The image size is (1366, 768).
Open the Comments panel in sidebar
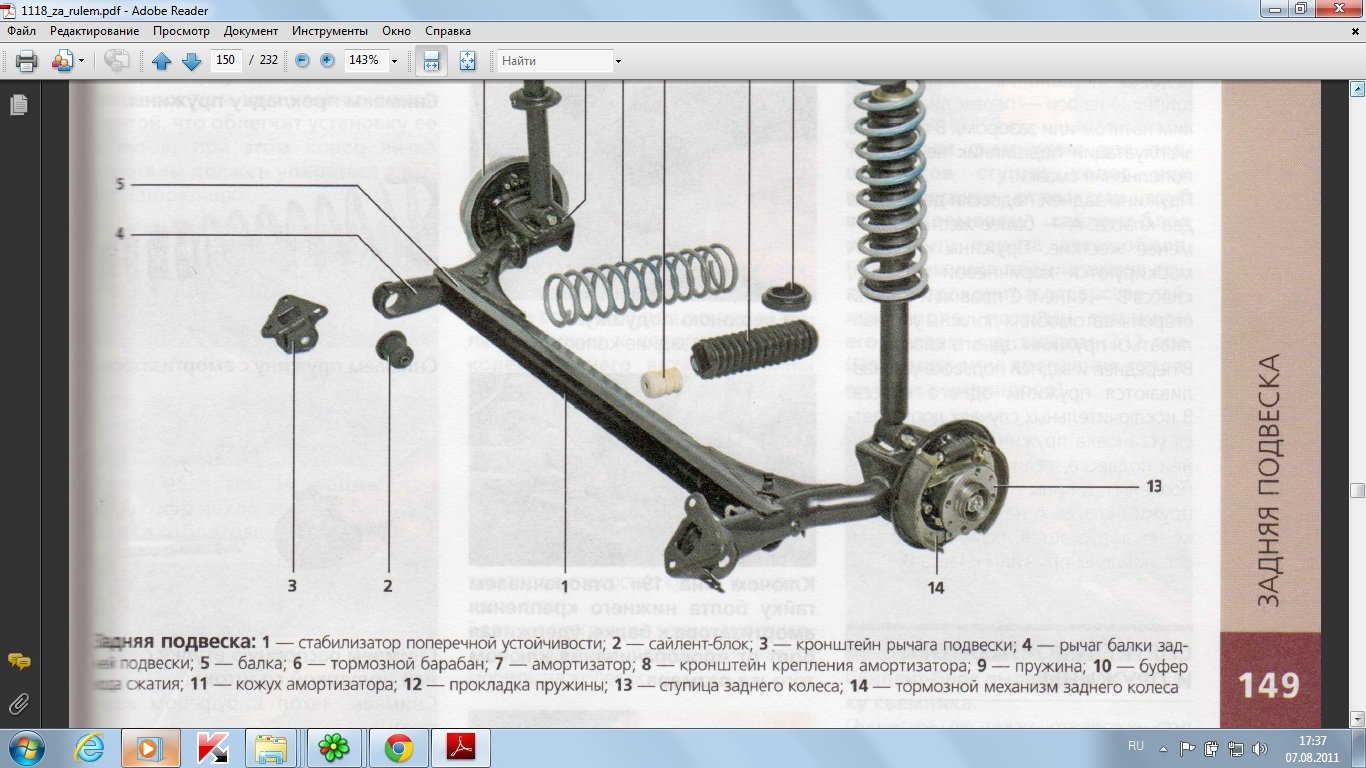click(18, 661)
